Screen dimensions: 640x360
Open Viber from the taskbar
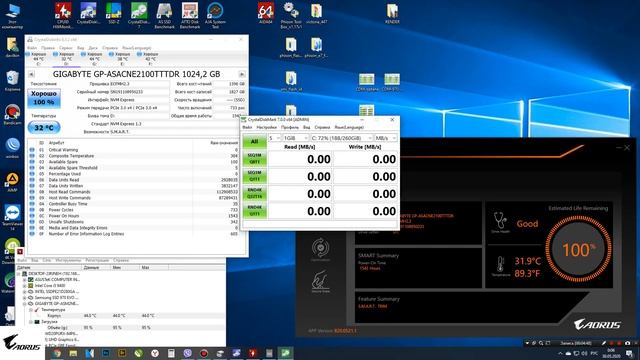click(x=187, y=353)
